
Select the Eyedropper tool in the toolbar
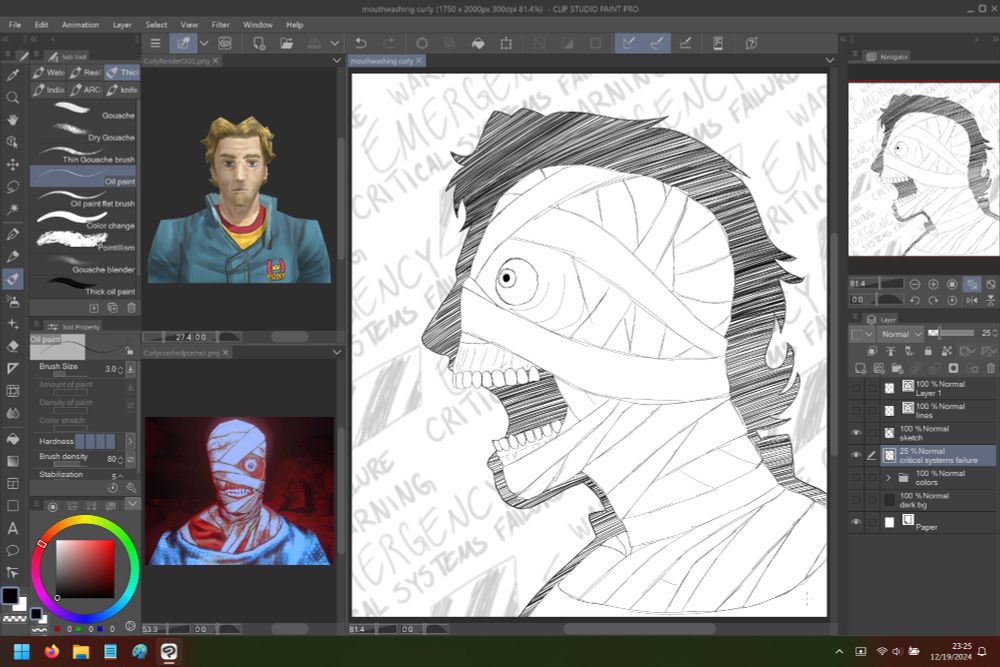13,75
